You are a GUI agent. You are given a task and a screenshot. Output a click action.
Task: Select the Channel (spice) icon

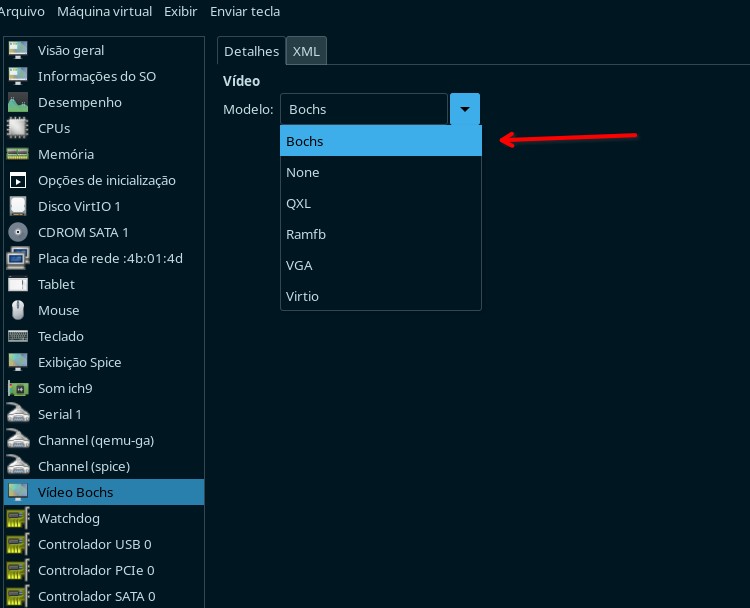tap(18, 465)
